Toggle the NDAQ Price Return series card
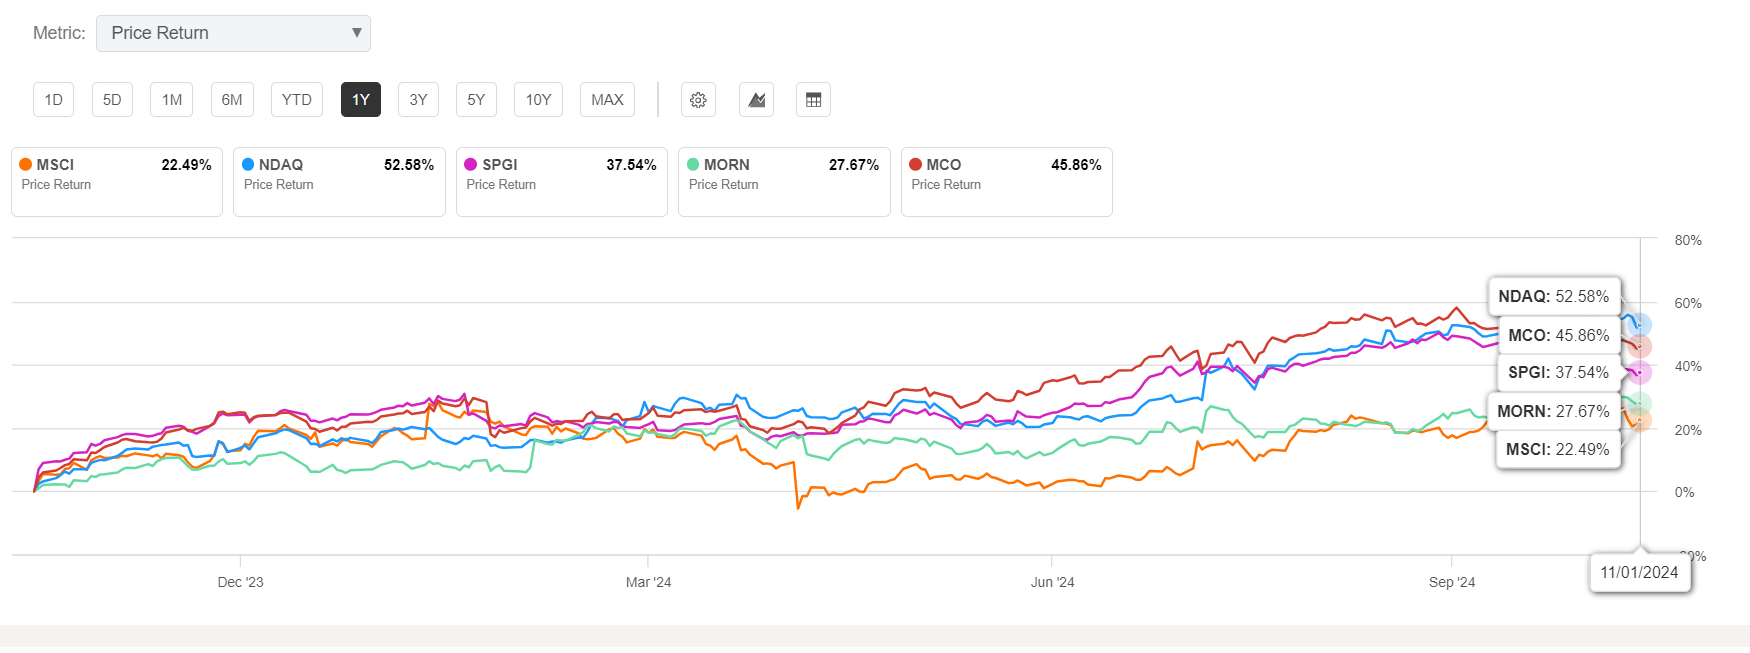This screenshot has height=653, width=1750. pyautogui.click(x=339, y=182)
